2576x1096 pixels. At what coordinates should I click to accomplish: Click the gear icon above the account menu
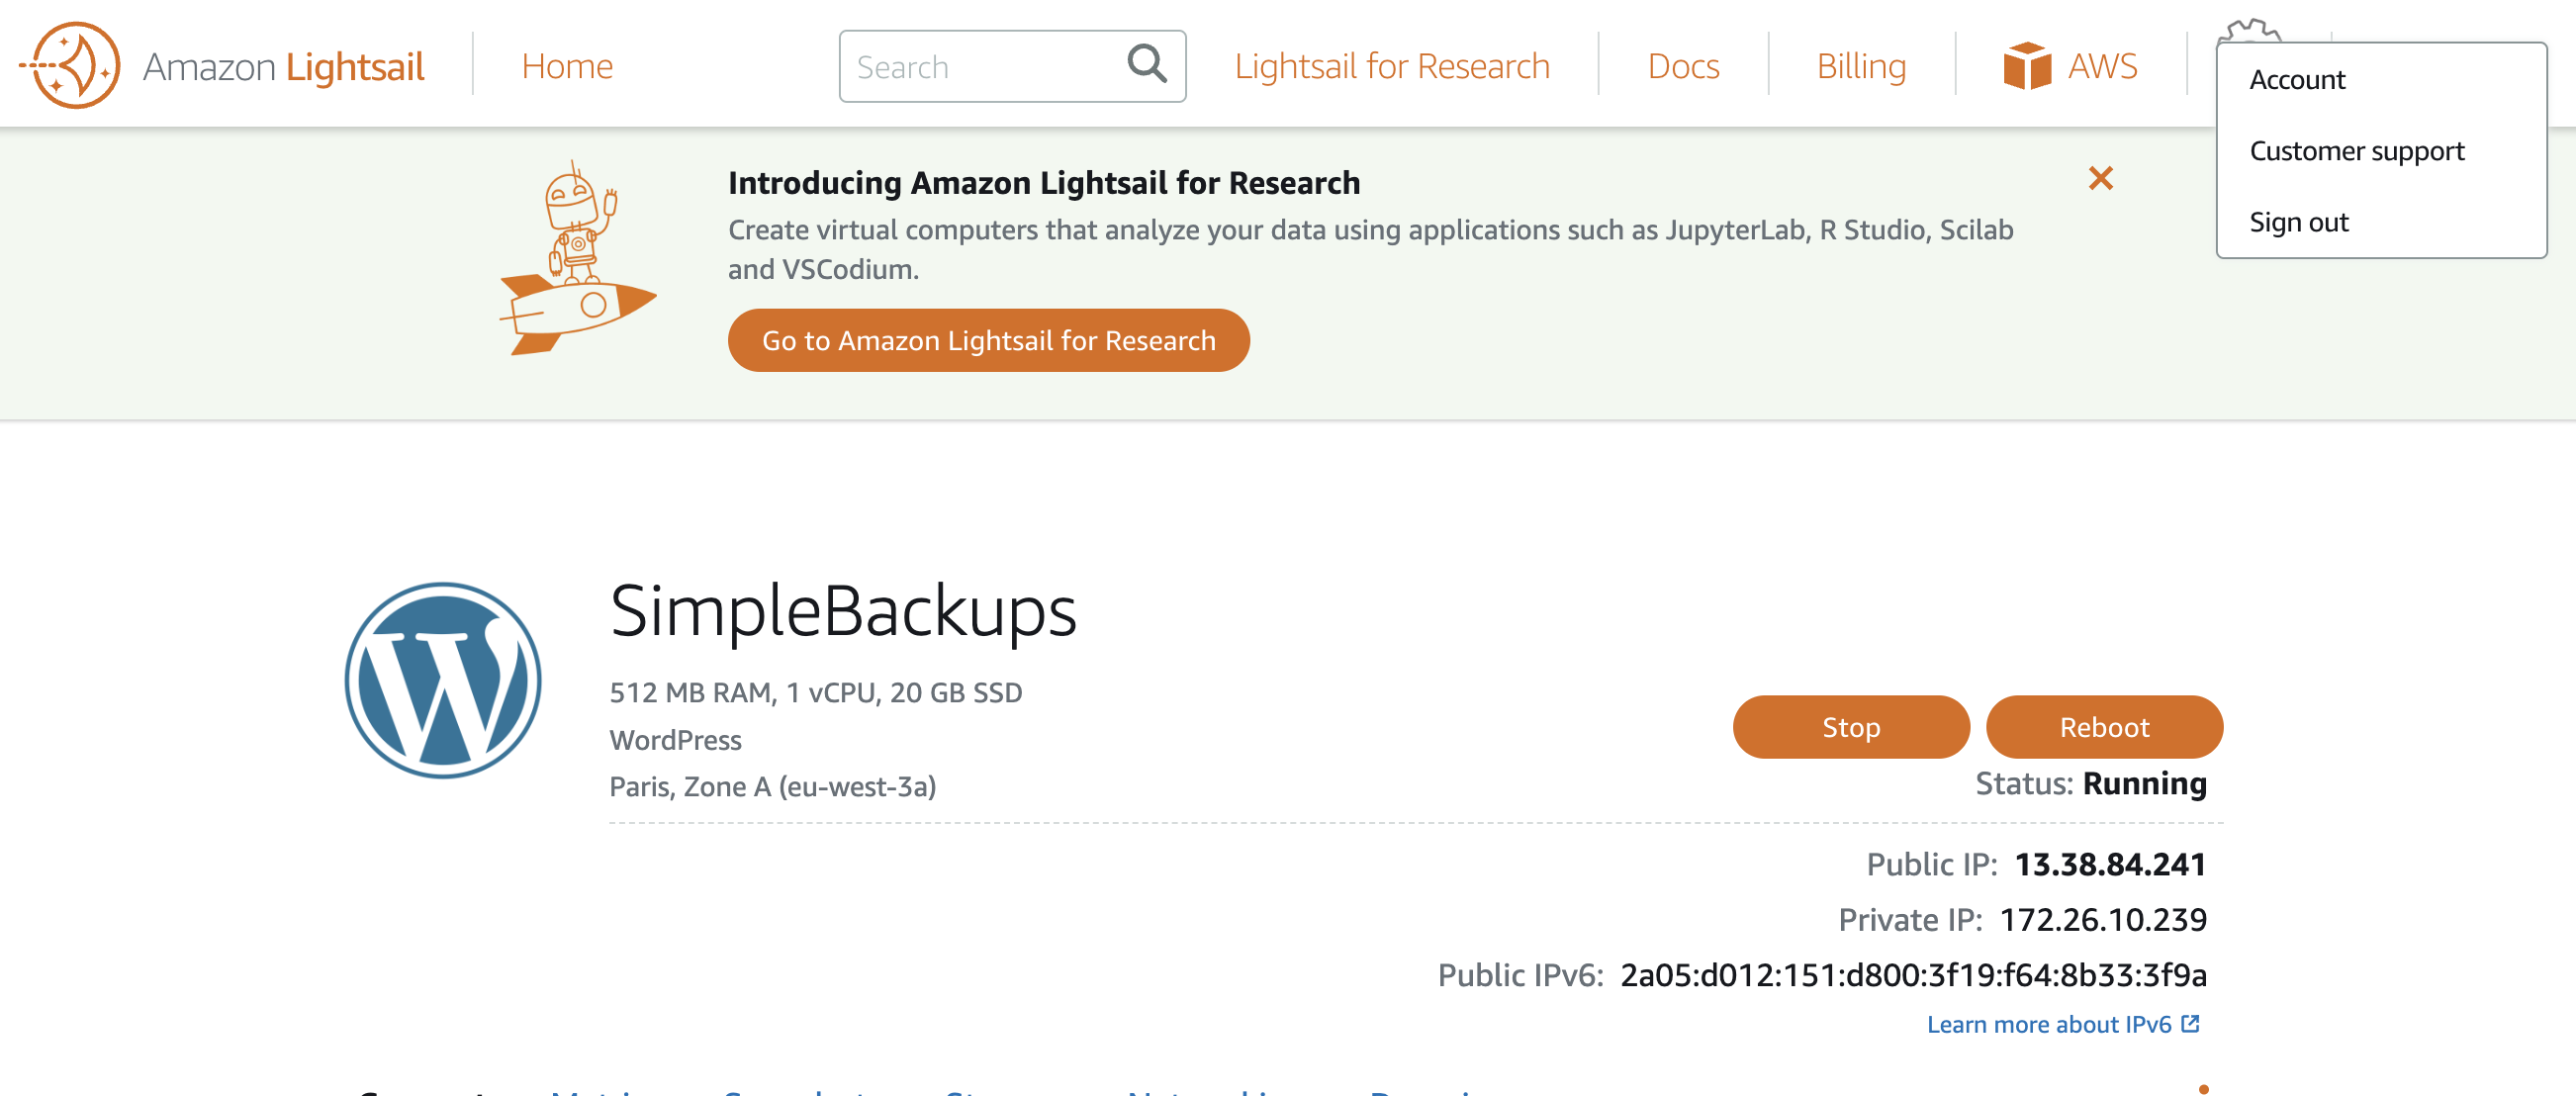click(x=2248, y=31)
